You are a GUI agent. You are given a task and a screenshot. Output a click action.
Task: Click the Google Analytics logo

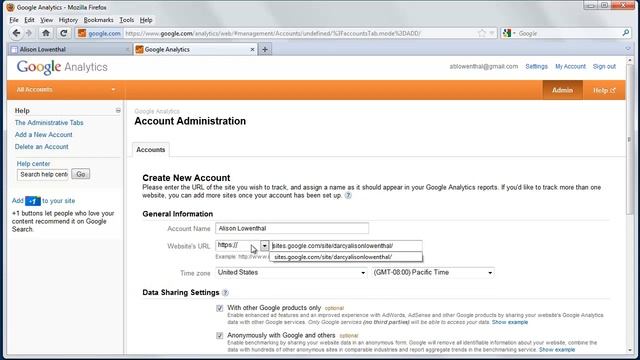click(x=62, y=67)
